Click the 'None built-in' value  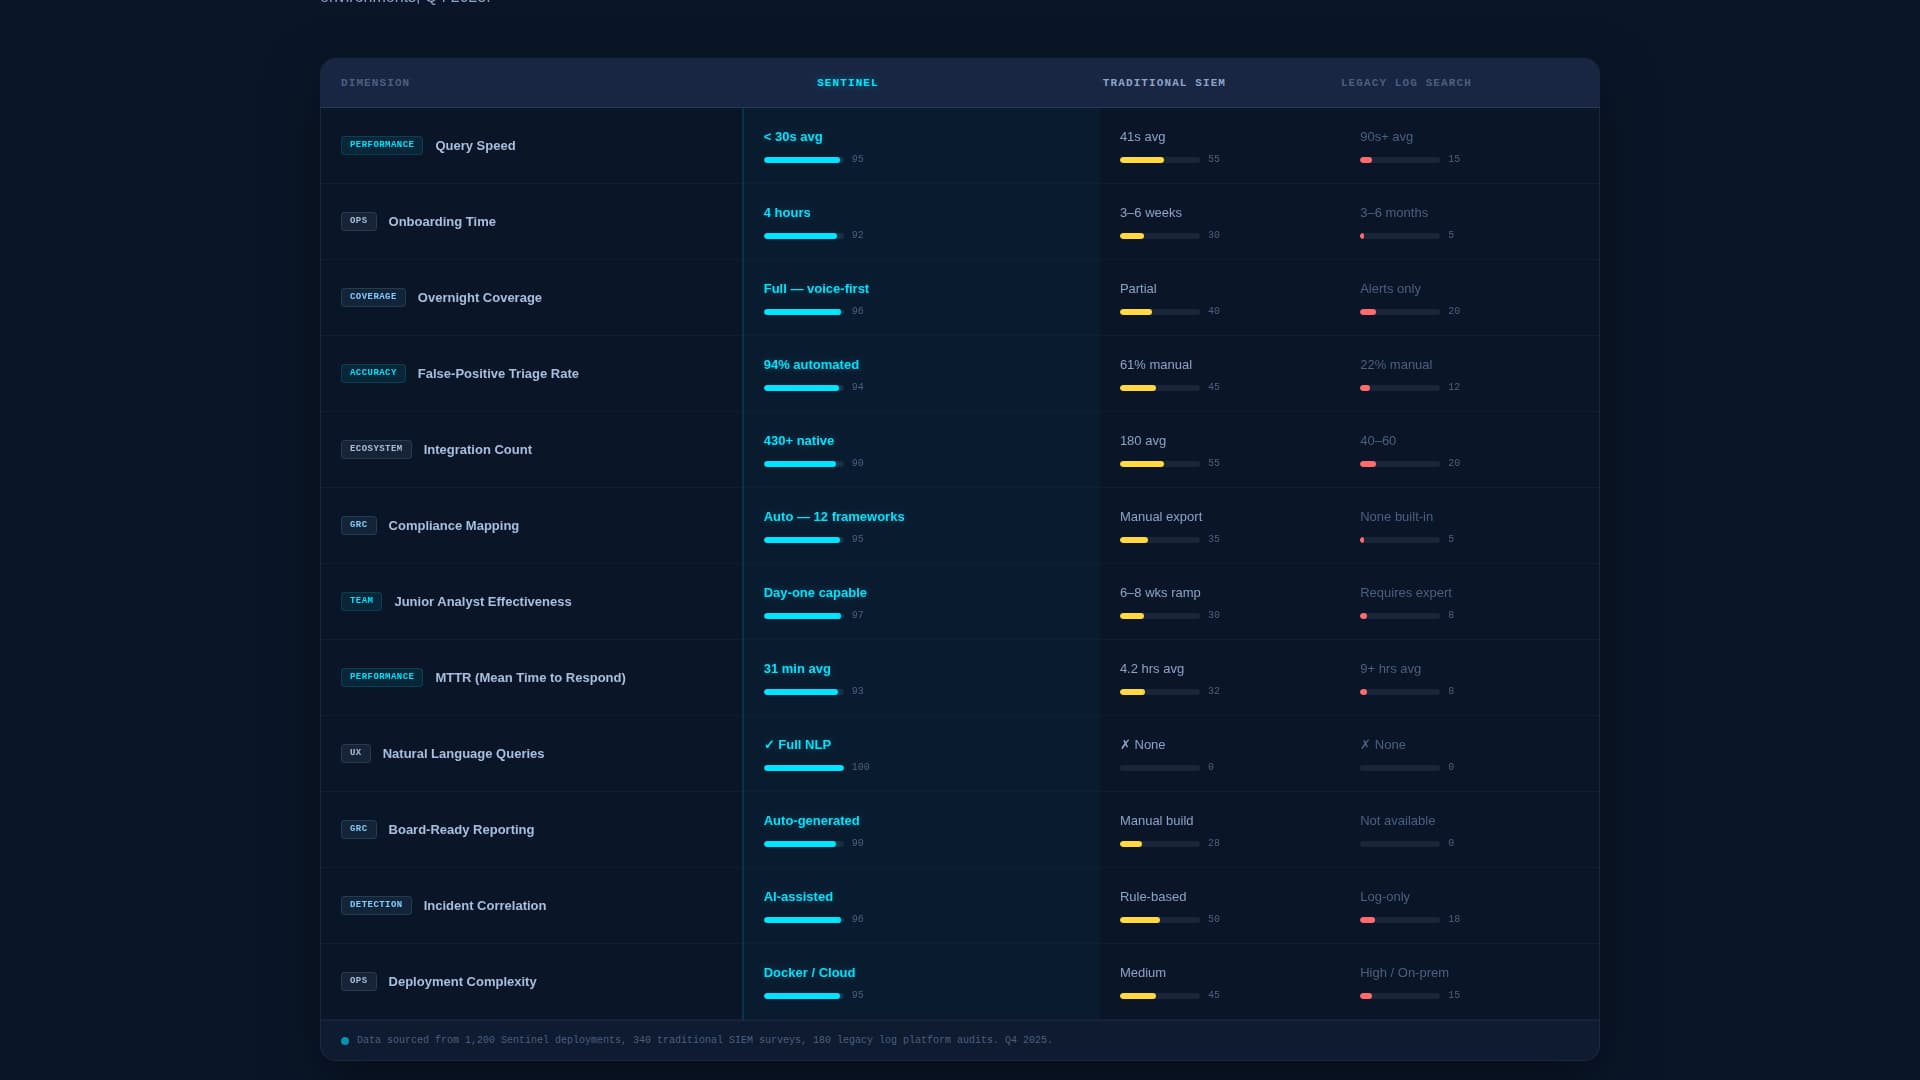click(1396, 517)
